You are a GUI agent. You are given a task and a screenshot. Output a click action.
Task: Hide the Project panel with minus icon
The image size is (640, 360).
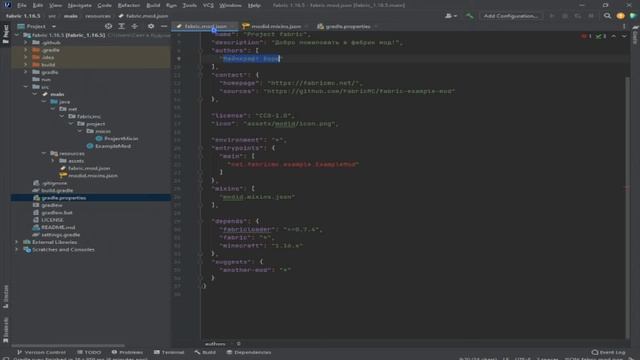click(164, 26)
